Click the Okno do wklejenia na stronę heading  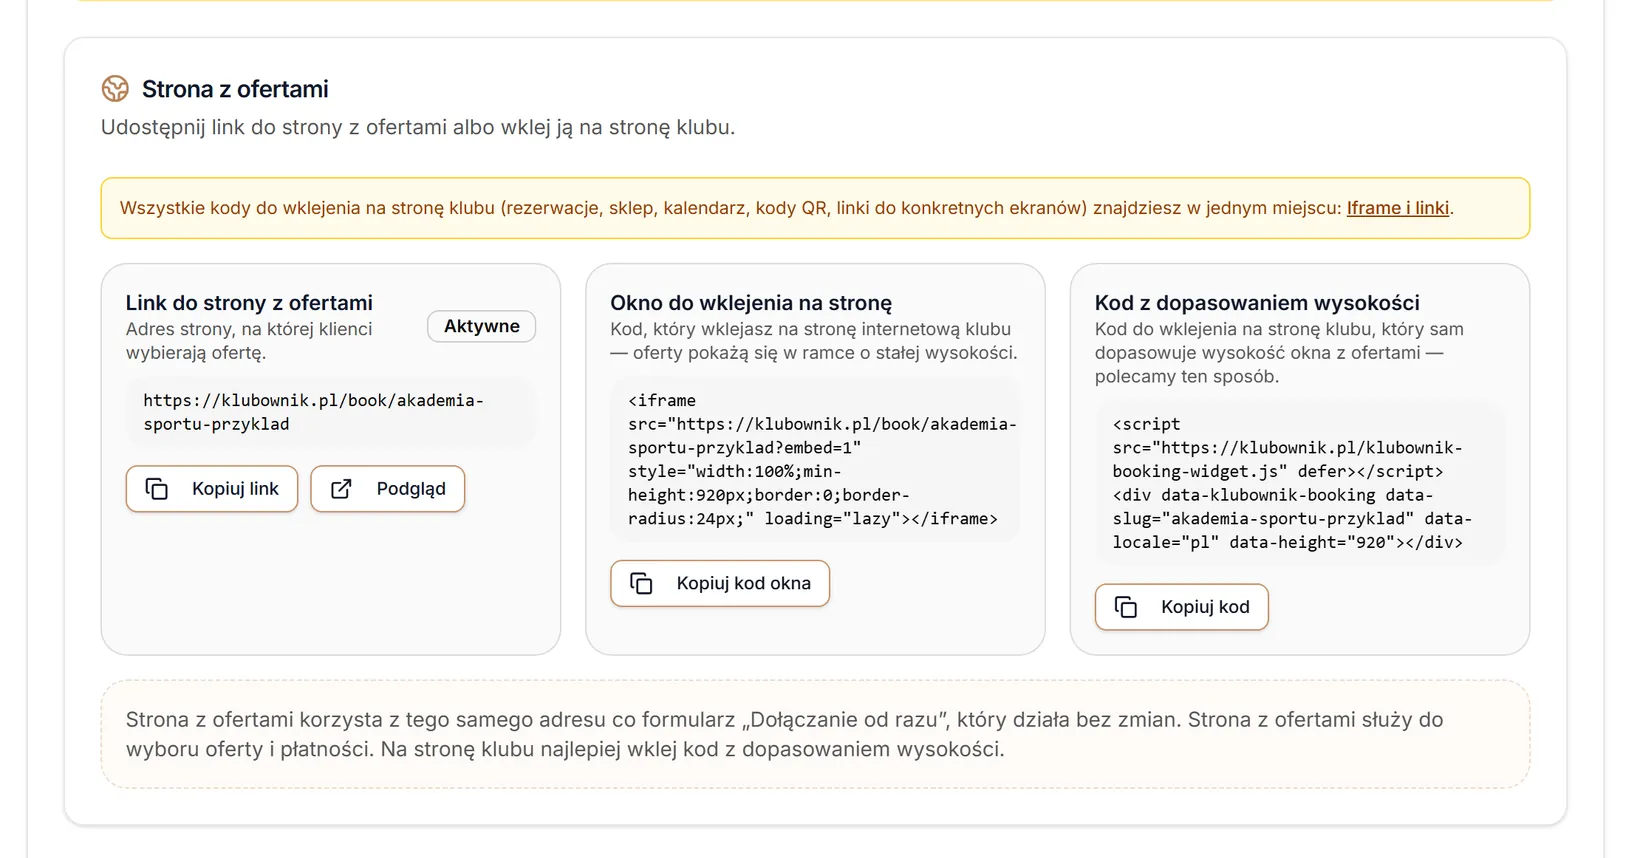coord(751,303)
